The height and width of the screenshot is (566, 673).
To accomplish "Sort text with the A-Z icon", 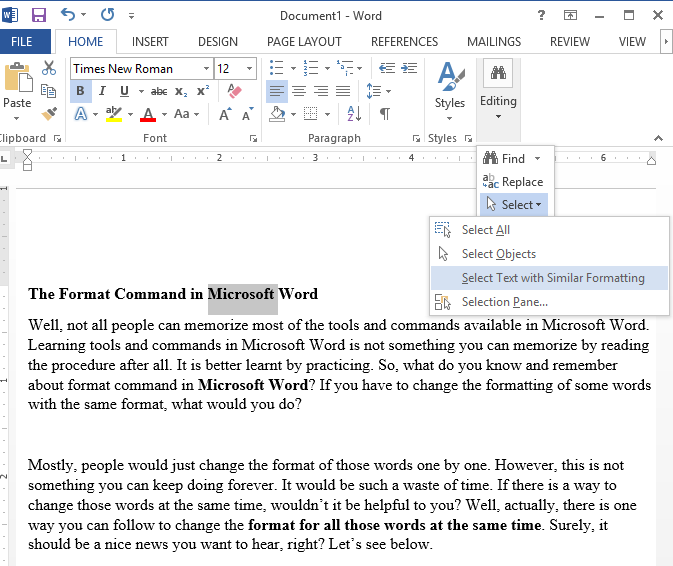I will click(354, 114).
